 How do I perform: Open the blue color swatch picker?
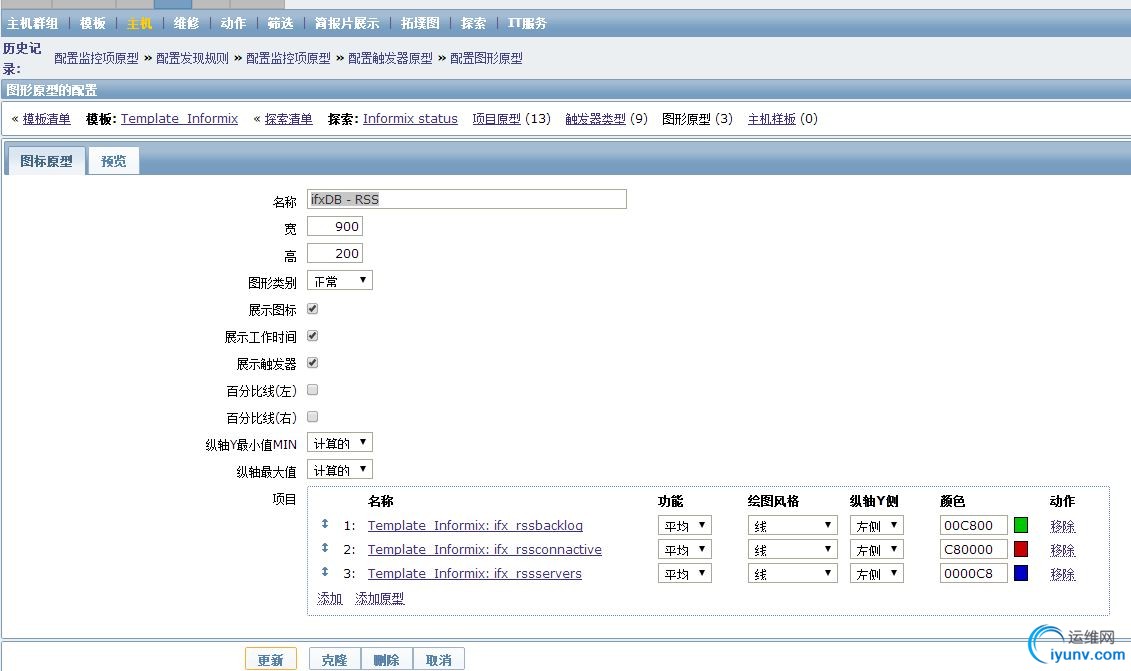point(1021,573)
